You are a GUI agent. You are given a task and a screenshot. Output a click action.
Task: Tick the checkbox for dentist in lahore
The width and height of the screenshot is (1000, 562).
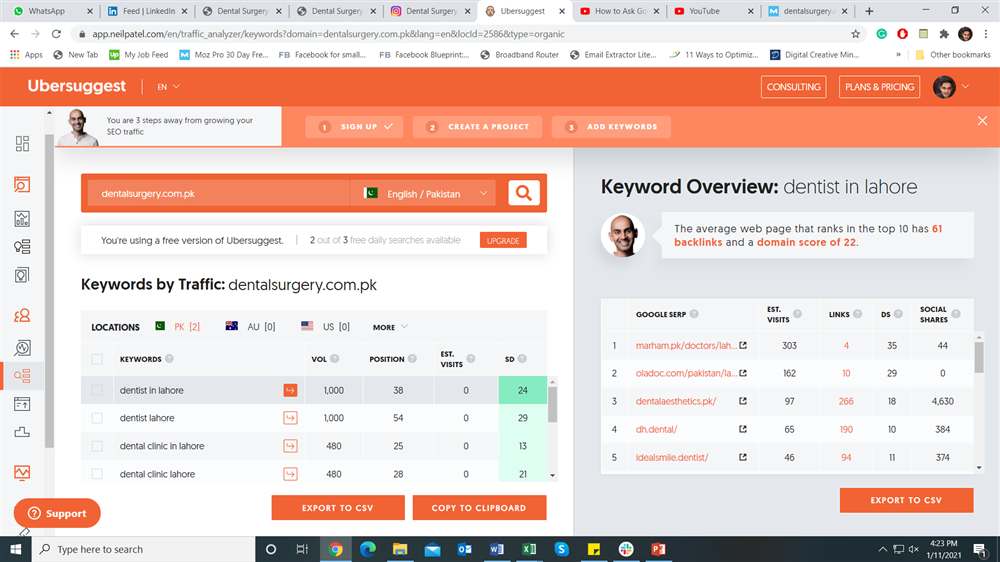[x=97, y=390]
